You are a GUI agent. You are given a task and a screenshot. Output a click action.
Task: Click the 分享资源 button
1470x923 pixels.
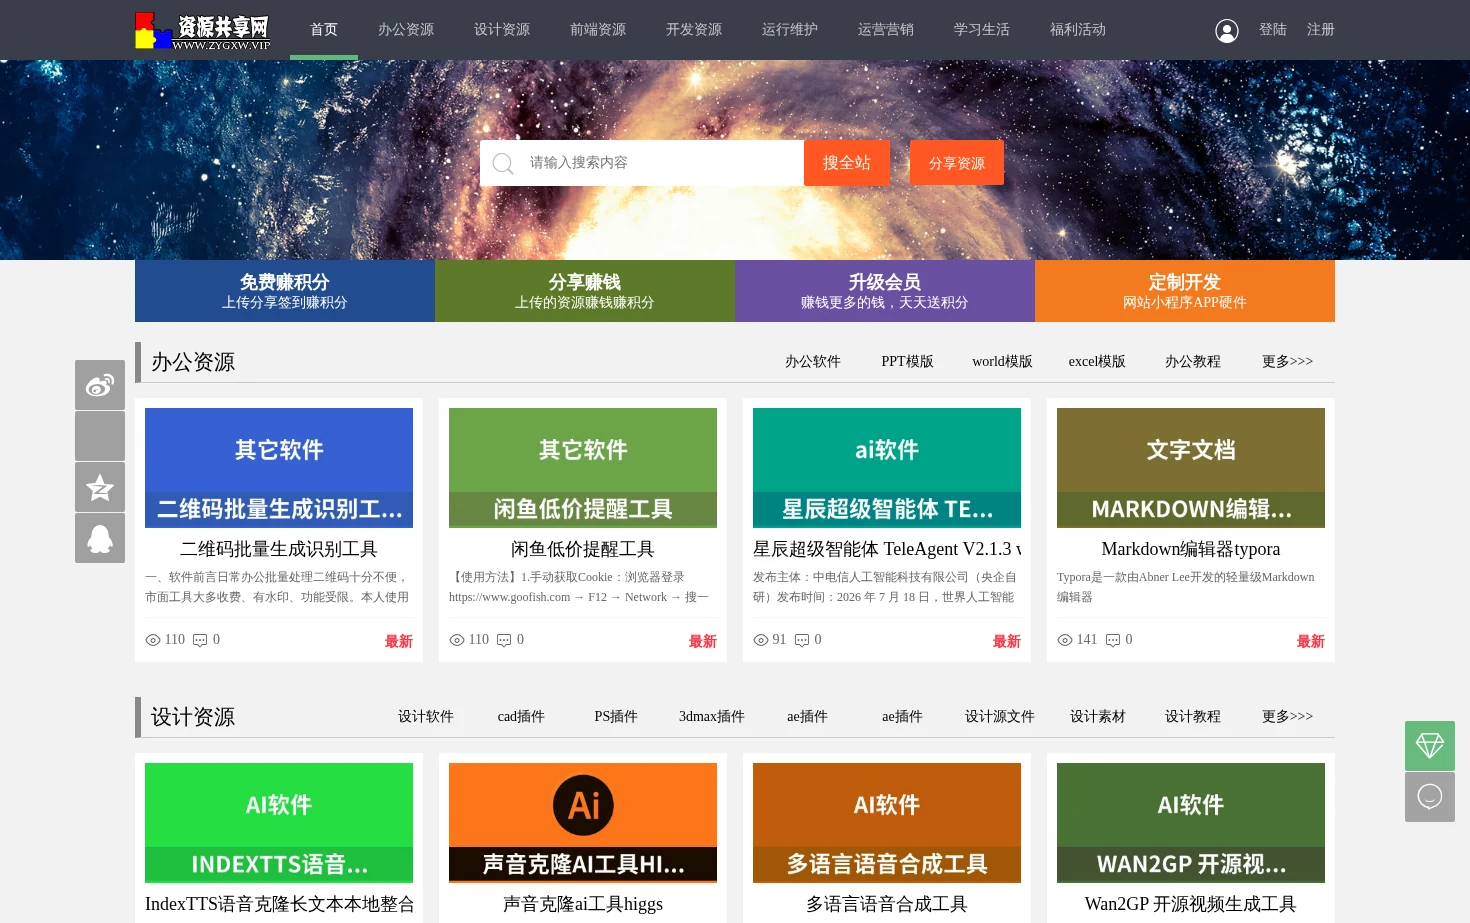pos(957,163)
